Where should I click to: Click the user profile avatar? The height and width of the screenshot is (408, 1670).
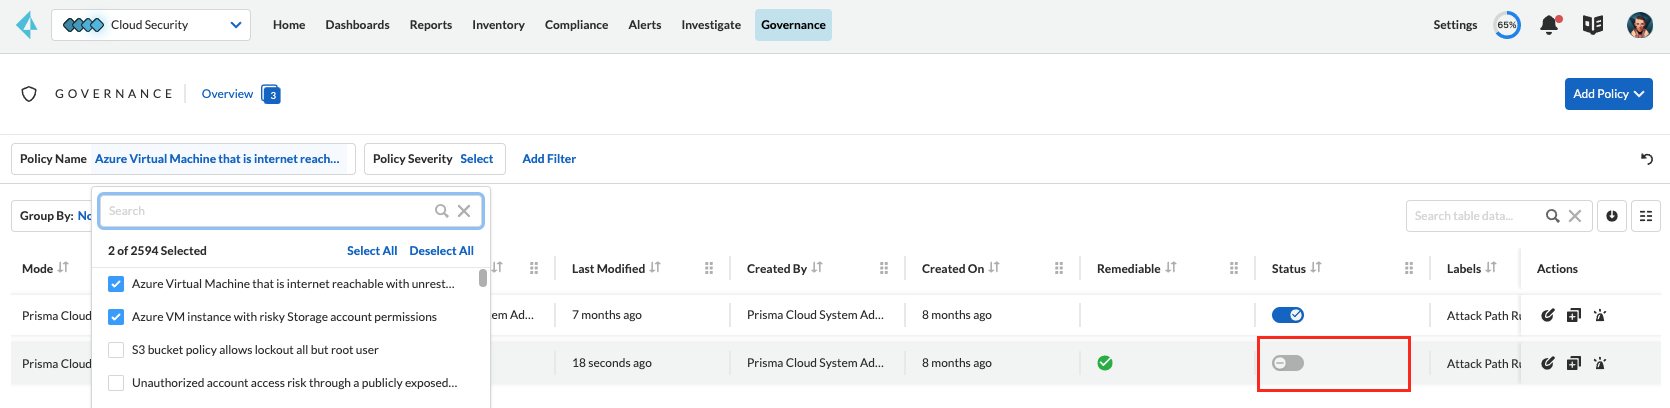1639,25
